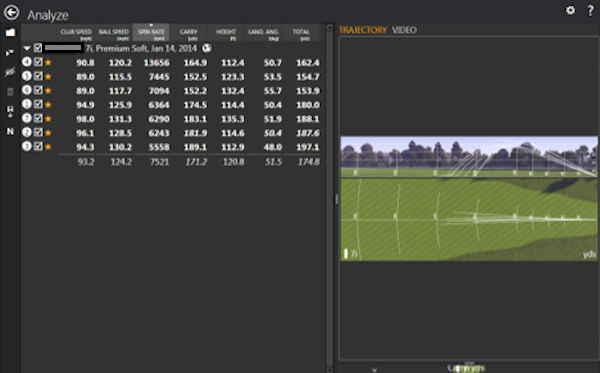Click the club speed value 98.0
The image size is (600, 373).
[85, 119]
